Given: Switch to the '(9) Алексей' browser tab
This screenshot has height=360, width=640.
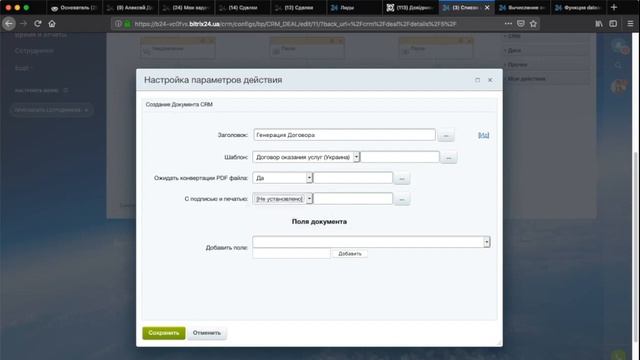Looking at the screenshot, I should coord(130,7).
